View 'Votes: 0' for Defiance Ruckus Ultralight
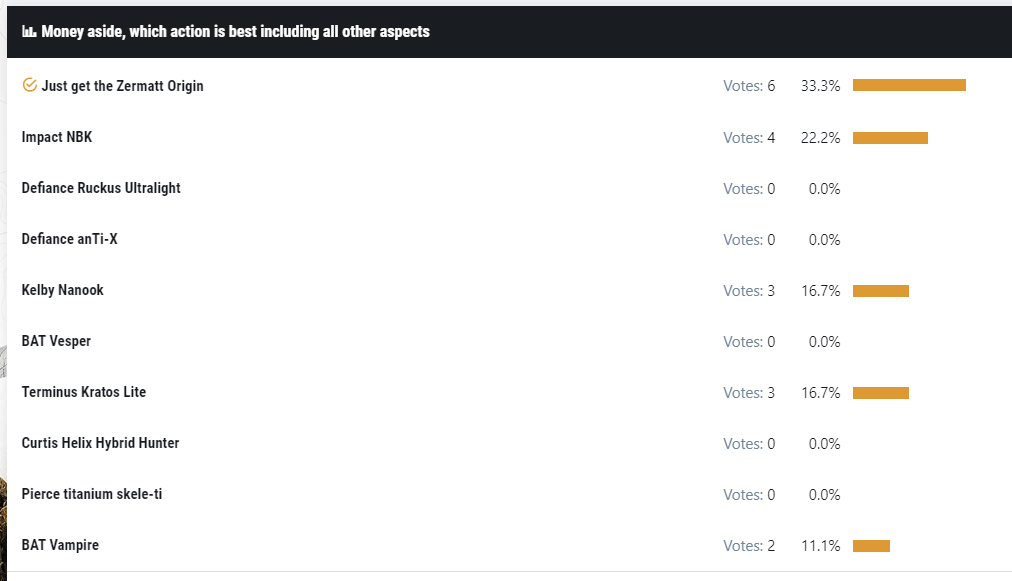1012x581 pixels. 749,189
